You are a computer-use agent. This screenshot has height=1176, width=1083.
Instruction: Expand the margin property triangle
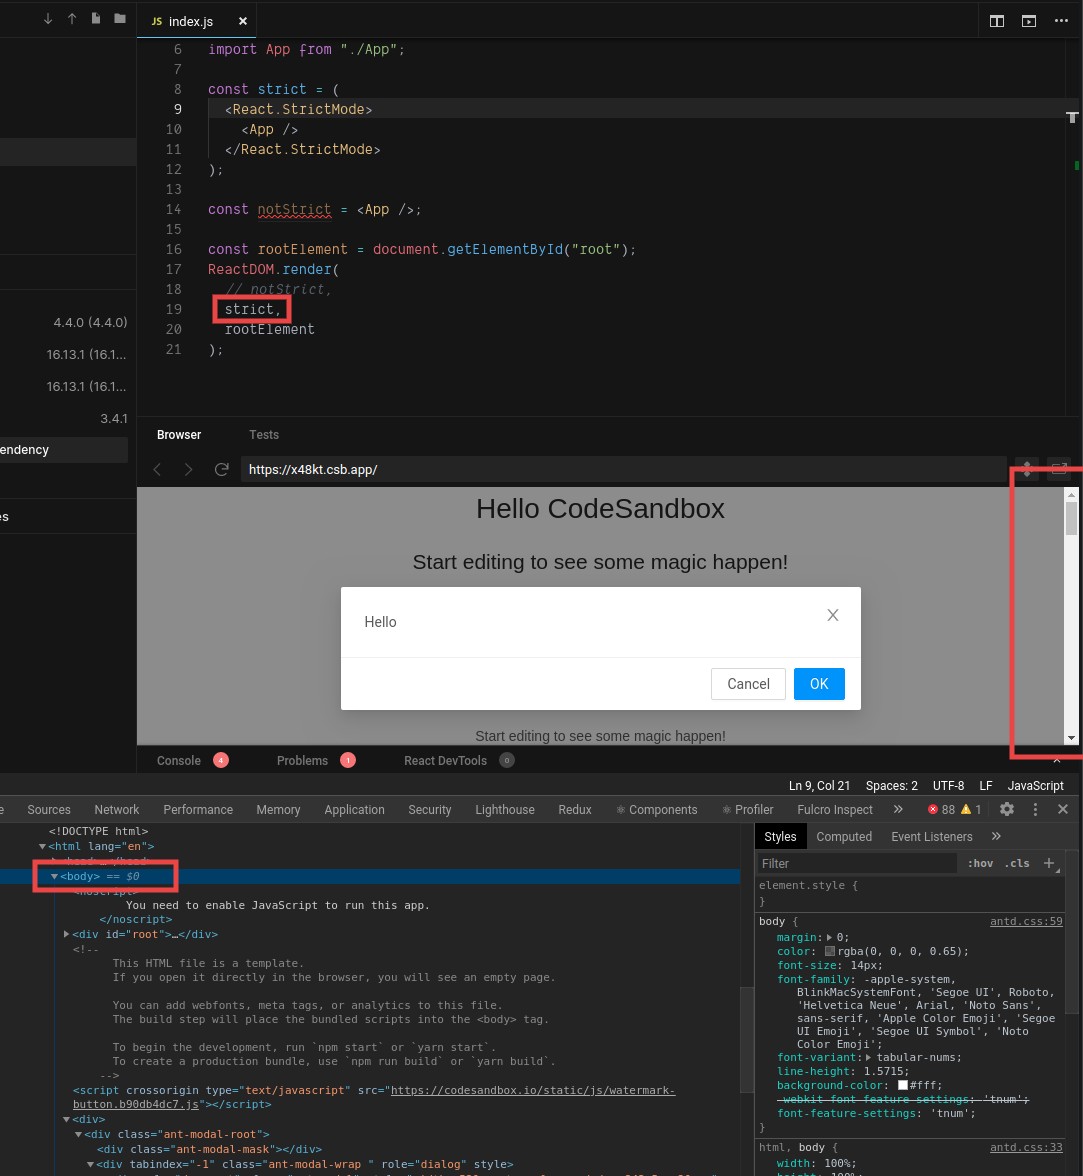[x=829, y=938]
